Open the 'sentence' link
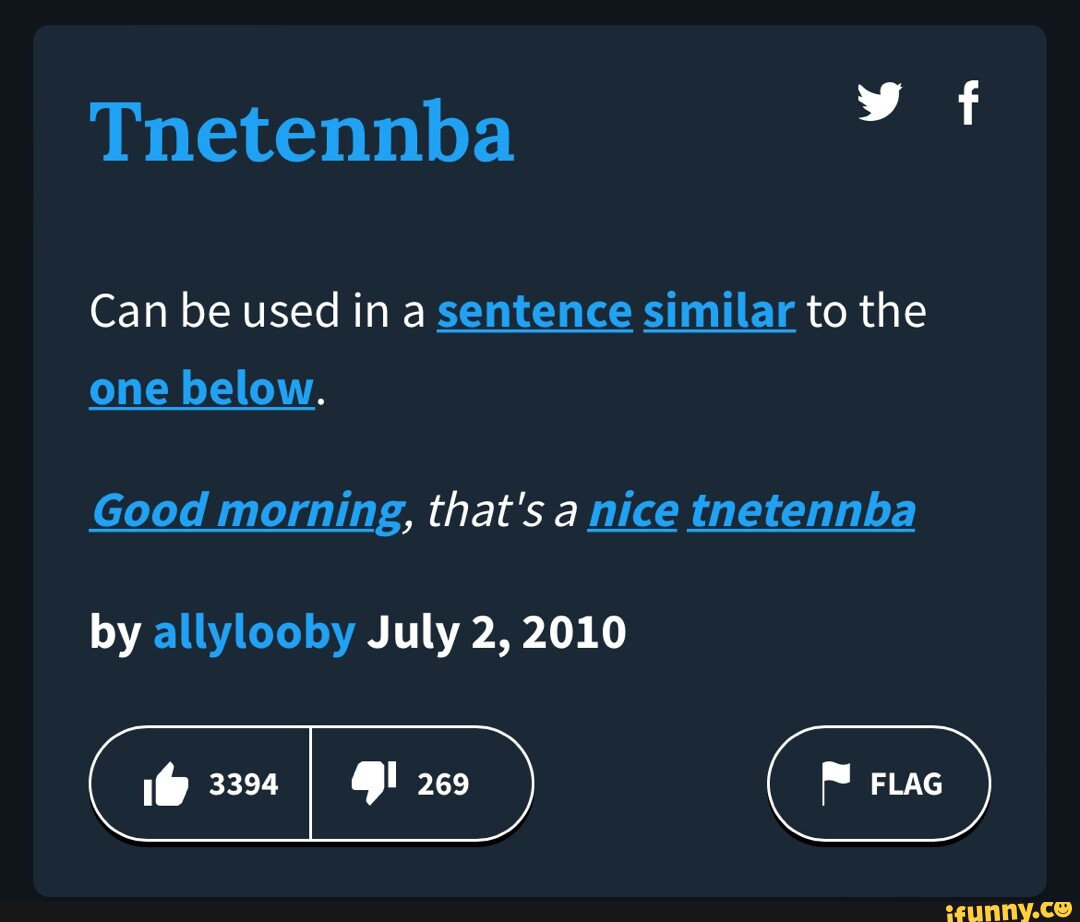Screen dimensions: 1080x922 (x=534, y=311)
